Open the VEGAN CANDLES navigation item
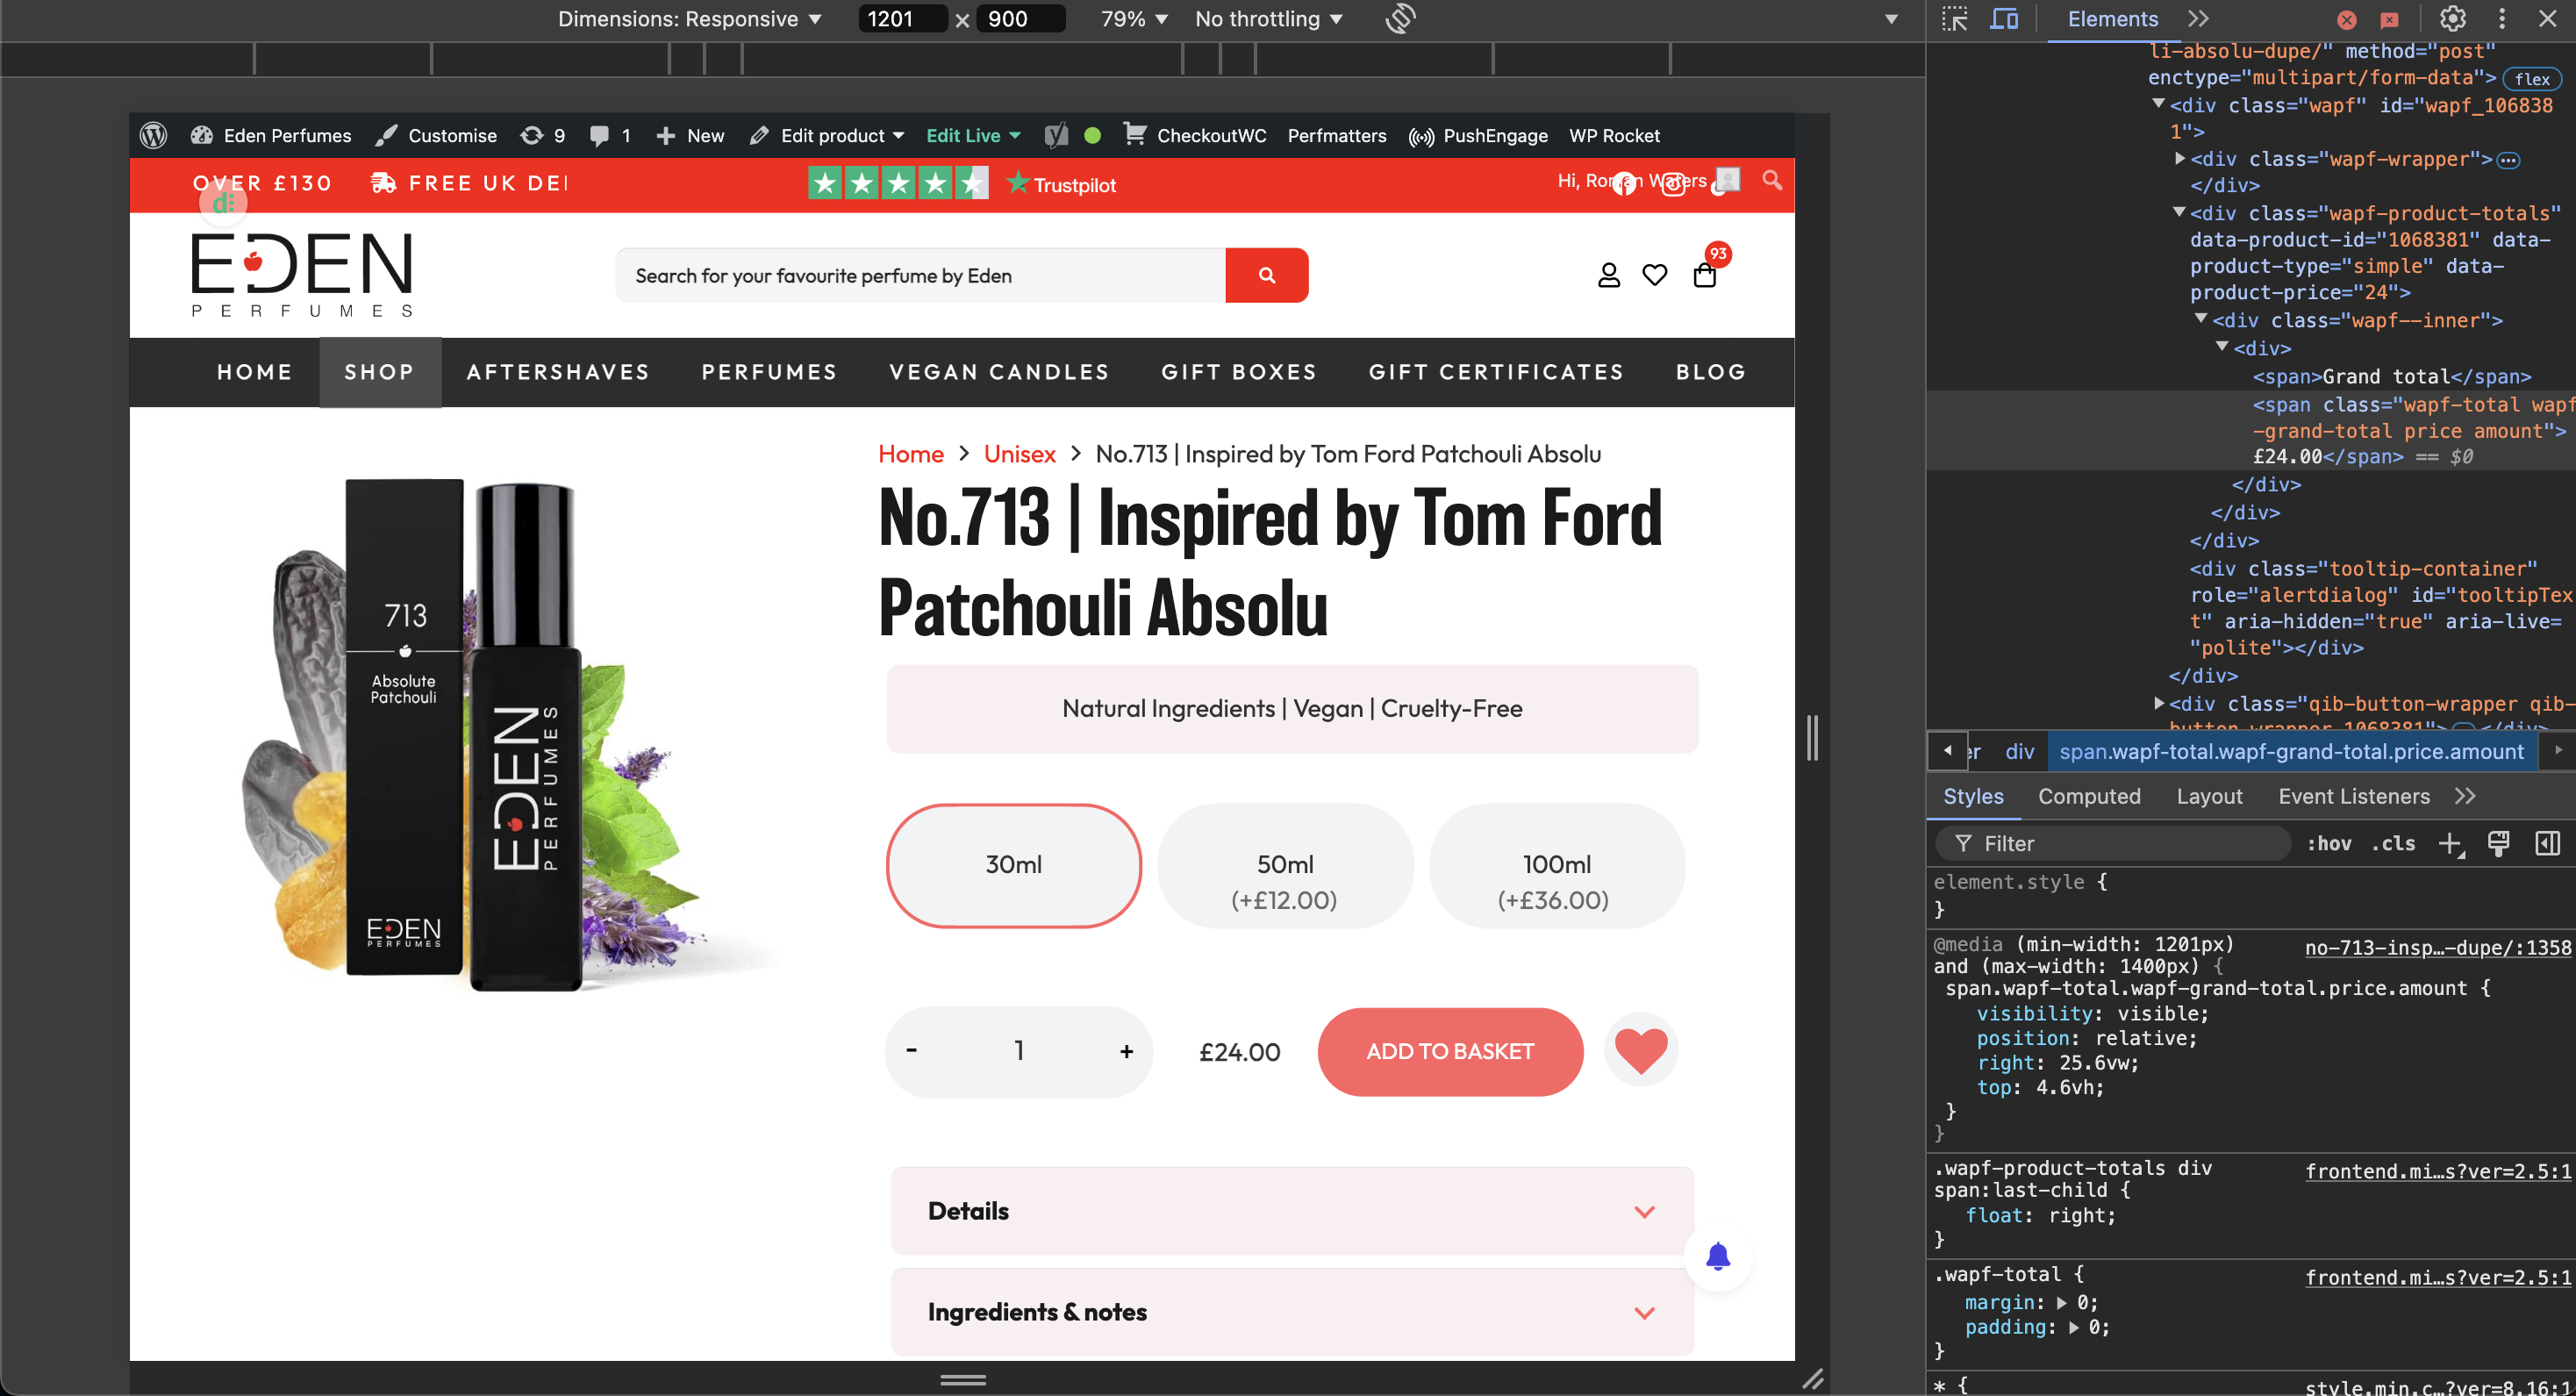2576x1396 pixels. pyautogui.click(x=999, y=372)
